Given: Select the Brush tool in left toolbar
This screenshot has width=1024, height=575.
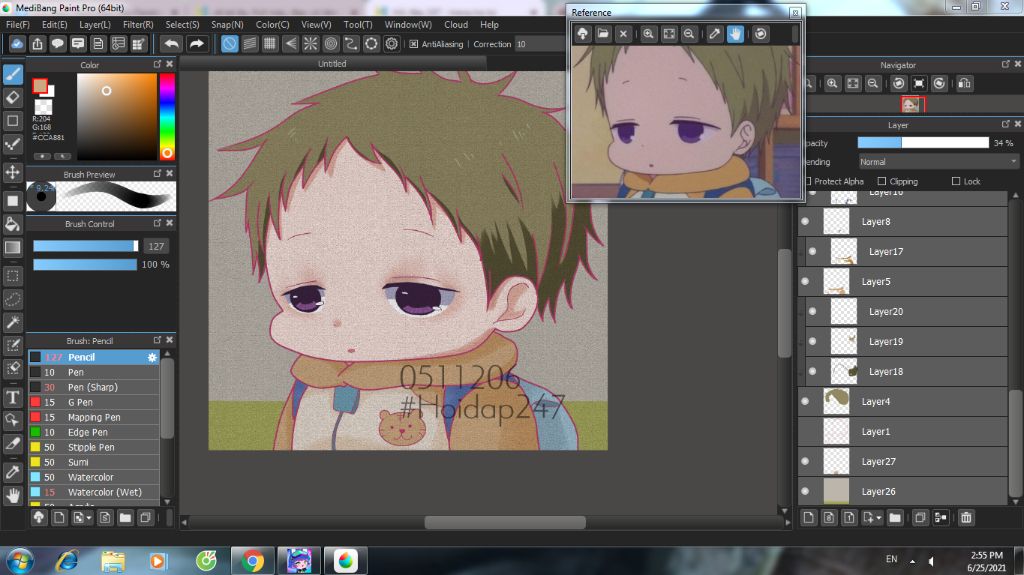Looking at the screenshot, I should 12,74.
